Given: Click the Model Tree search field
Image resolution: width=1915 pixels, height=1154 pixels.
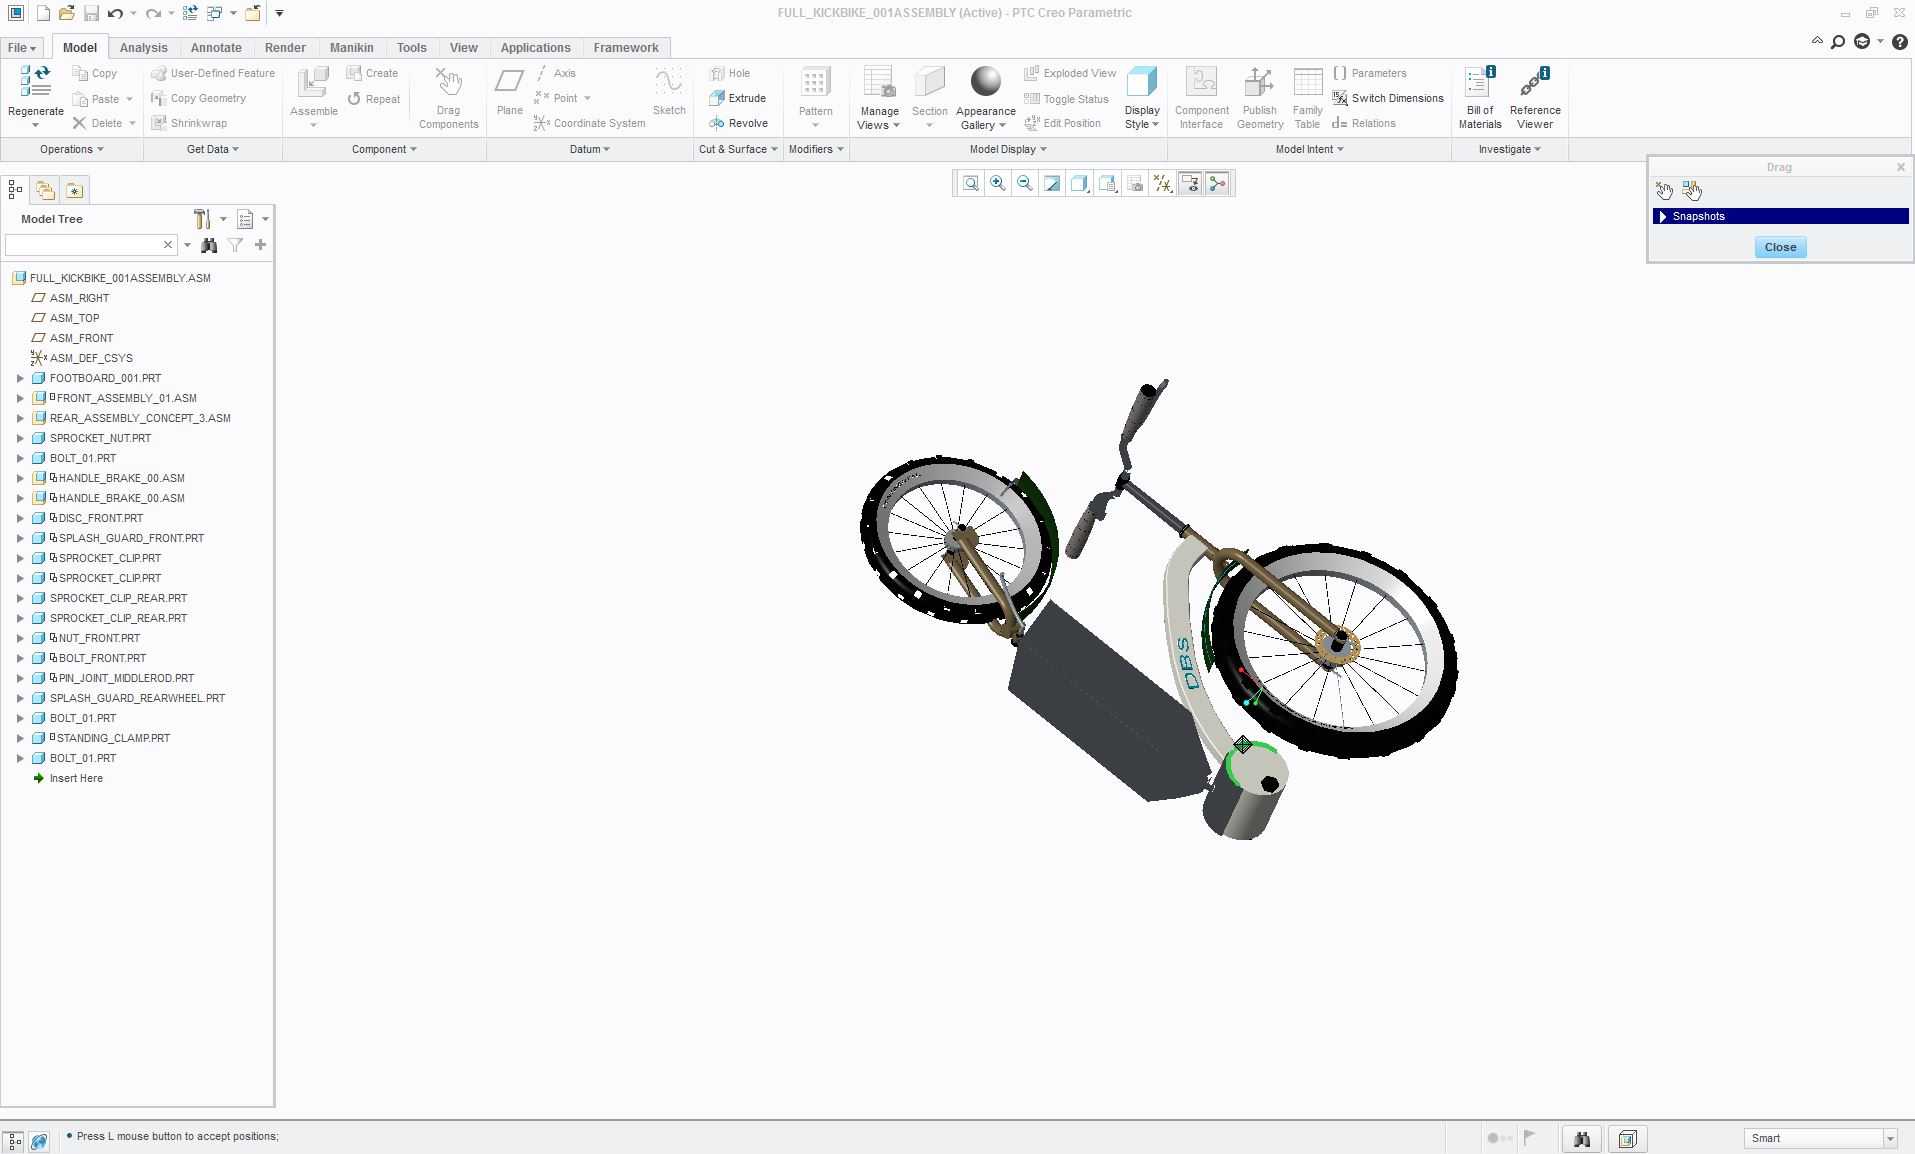Looking at the screenshot, I should pyautogui.click(x=85, y=245).
